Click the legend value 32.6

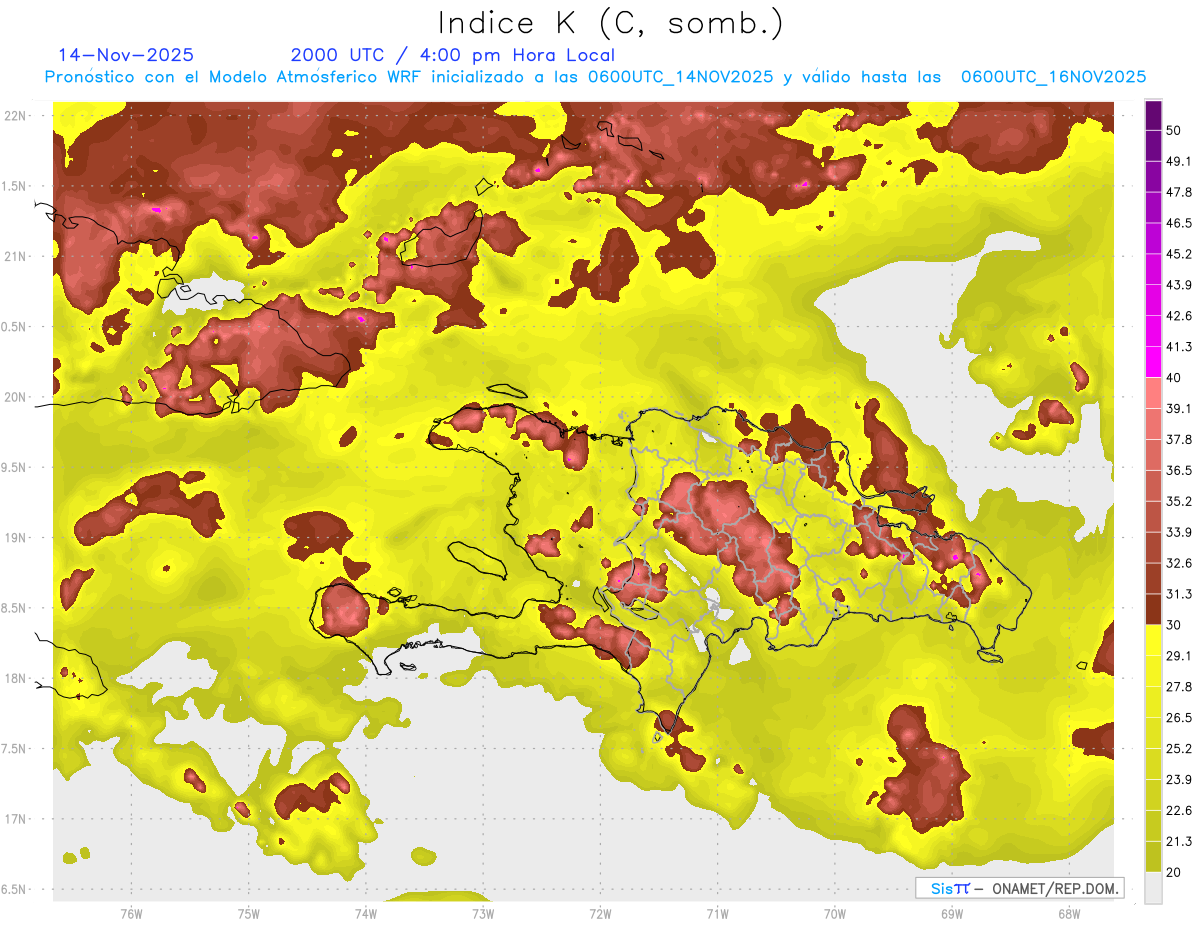1179,563
